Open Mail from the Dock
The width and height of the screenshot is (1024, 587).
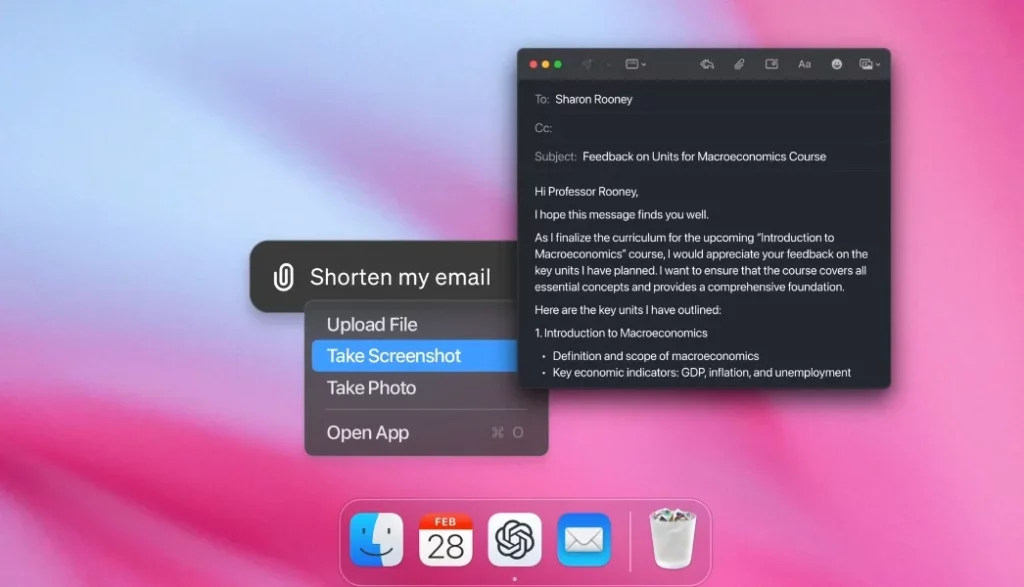(583, 540)
